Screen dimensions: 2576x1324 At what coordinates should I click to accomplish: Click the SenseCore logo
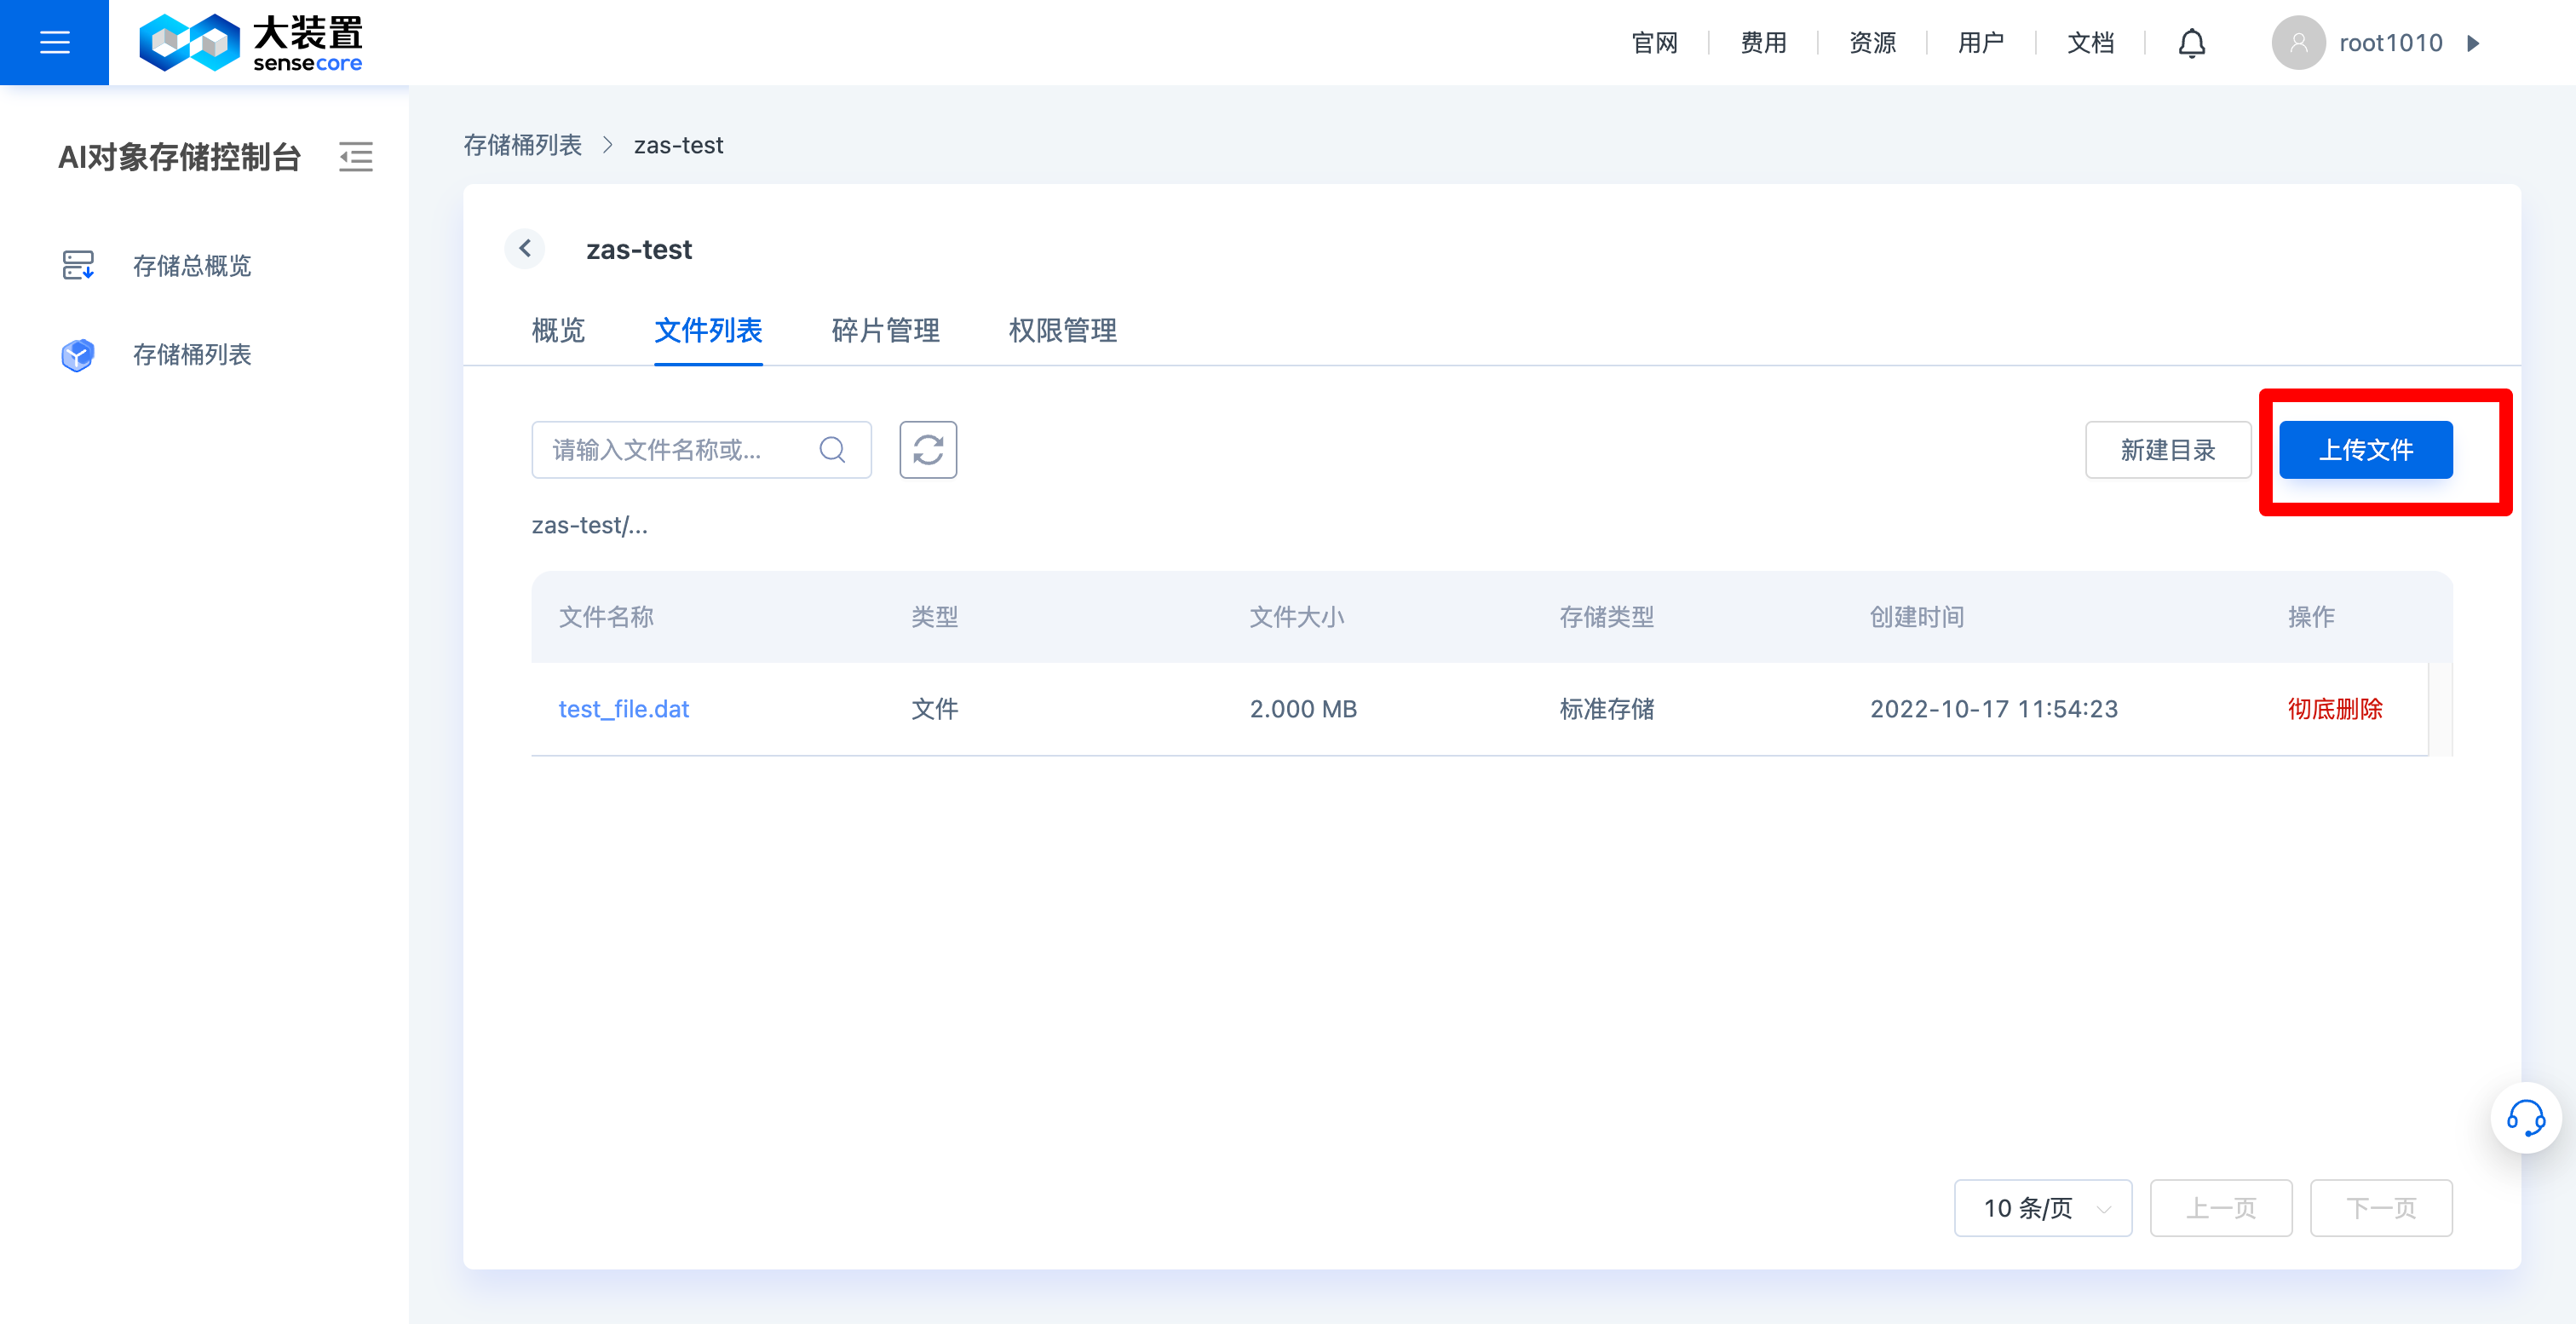tap(251, 43)
